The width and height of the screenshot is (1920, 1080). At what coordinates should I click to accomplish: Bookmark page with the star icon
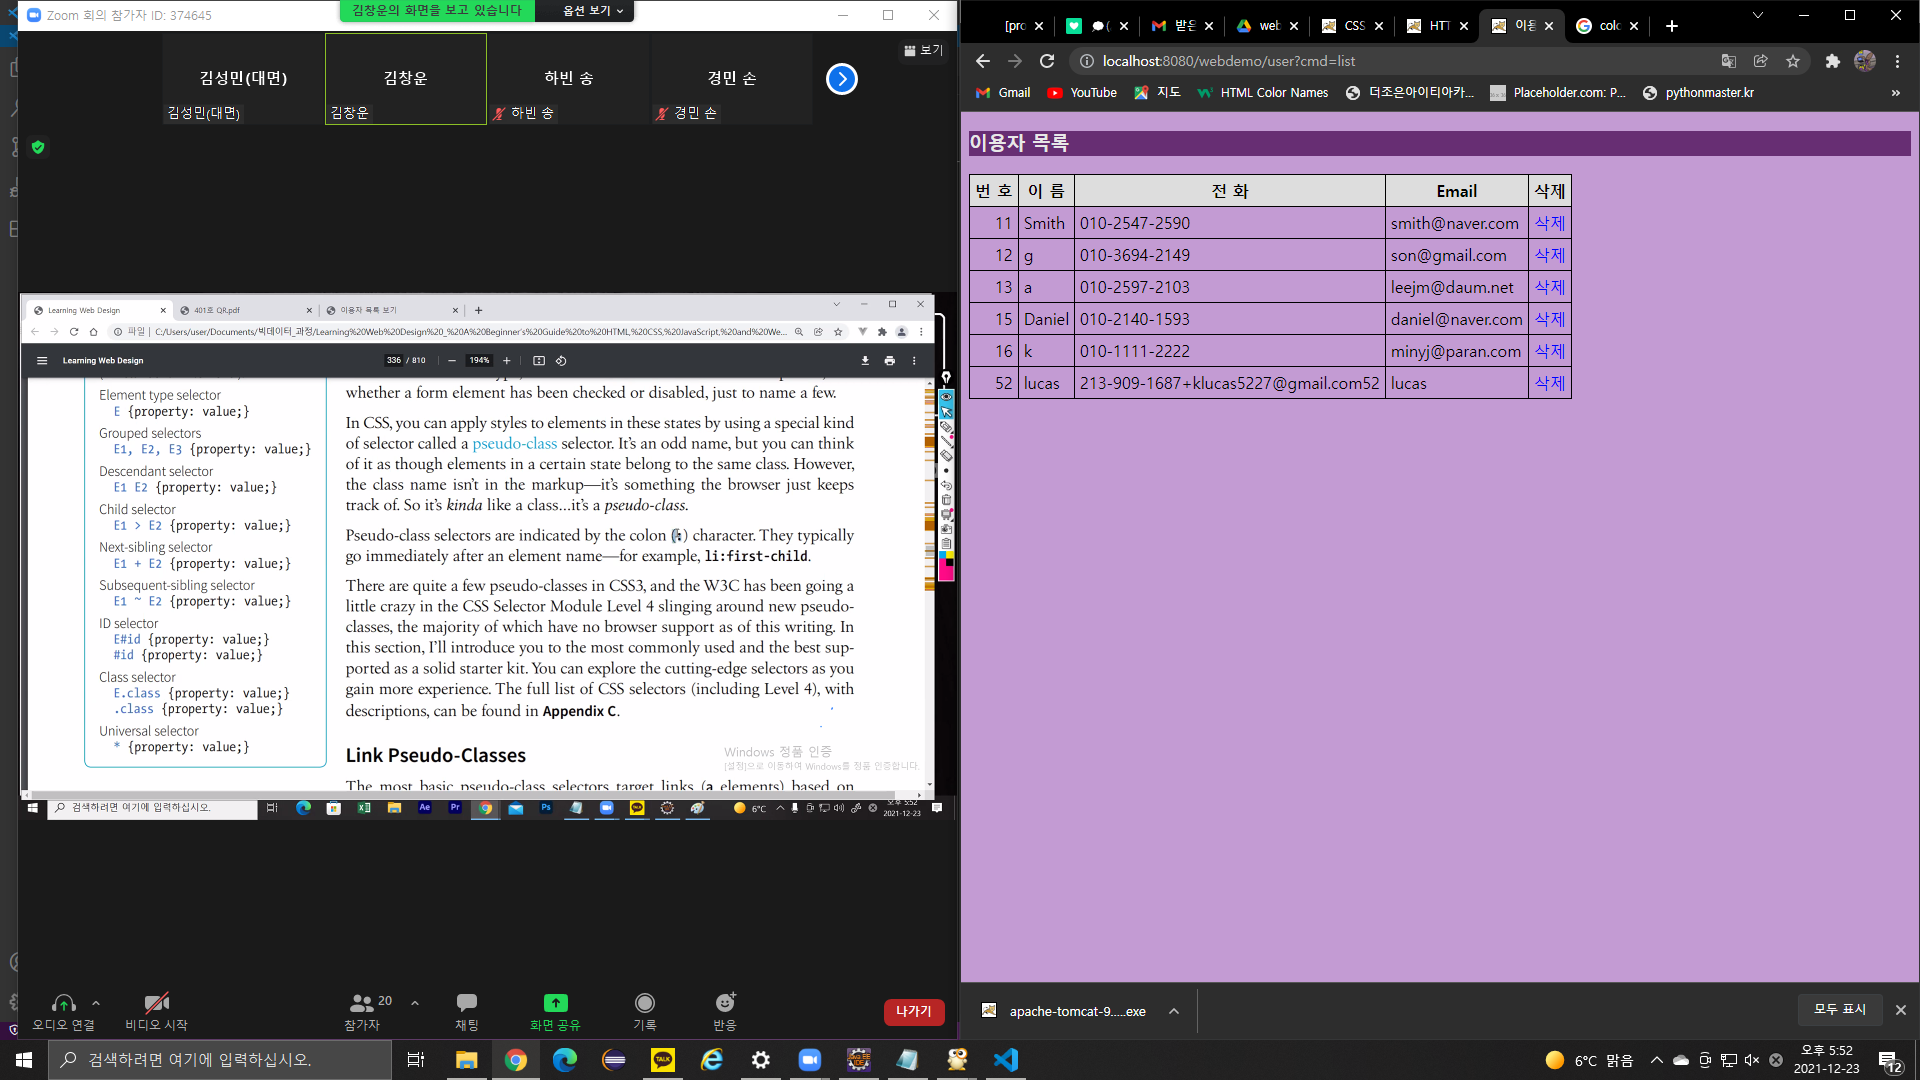coord(1793,61)
